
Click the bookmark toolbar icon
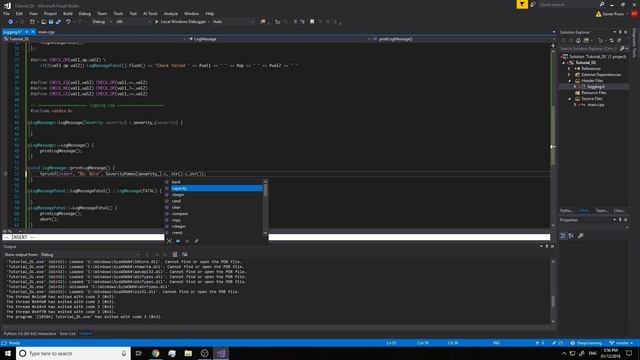click(x=312, y=22)
